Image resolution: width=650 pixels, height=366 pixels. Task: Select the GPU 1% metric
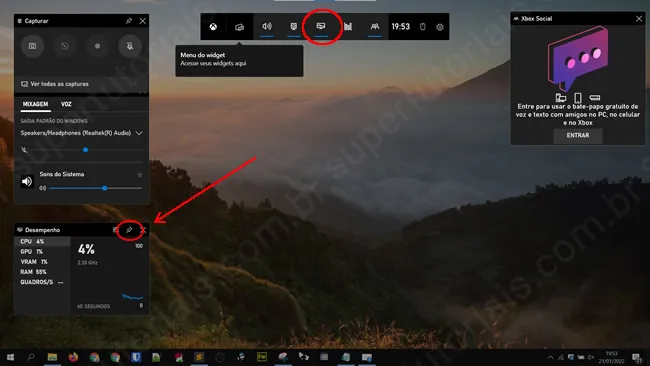[x=42, y=252]
